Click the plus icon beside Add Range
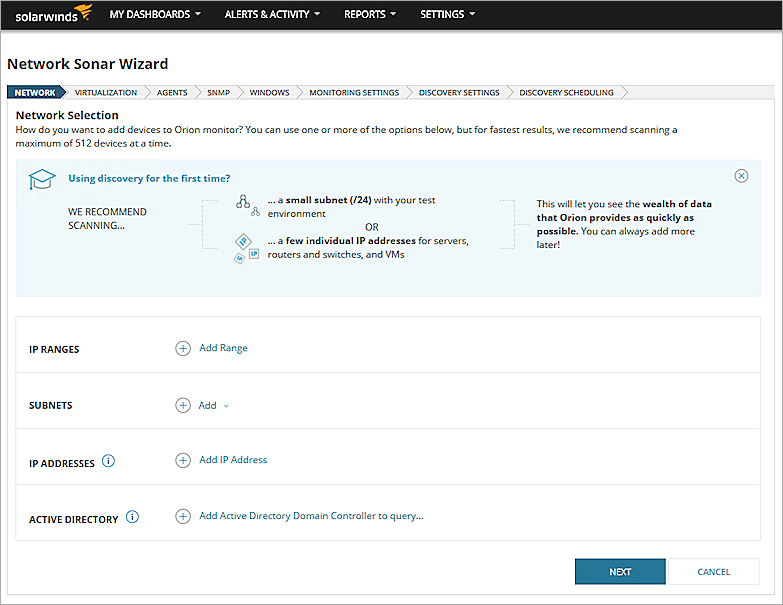Viewport: 783px width, 605px height. click(x=183, y=349)
